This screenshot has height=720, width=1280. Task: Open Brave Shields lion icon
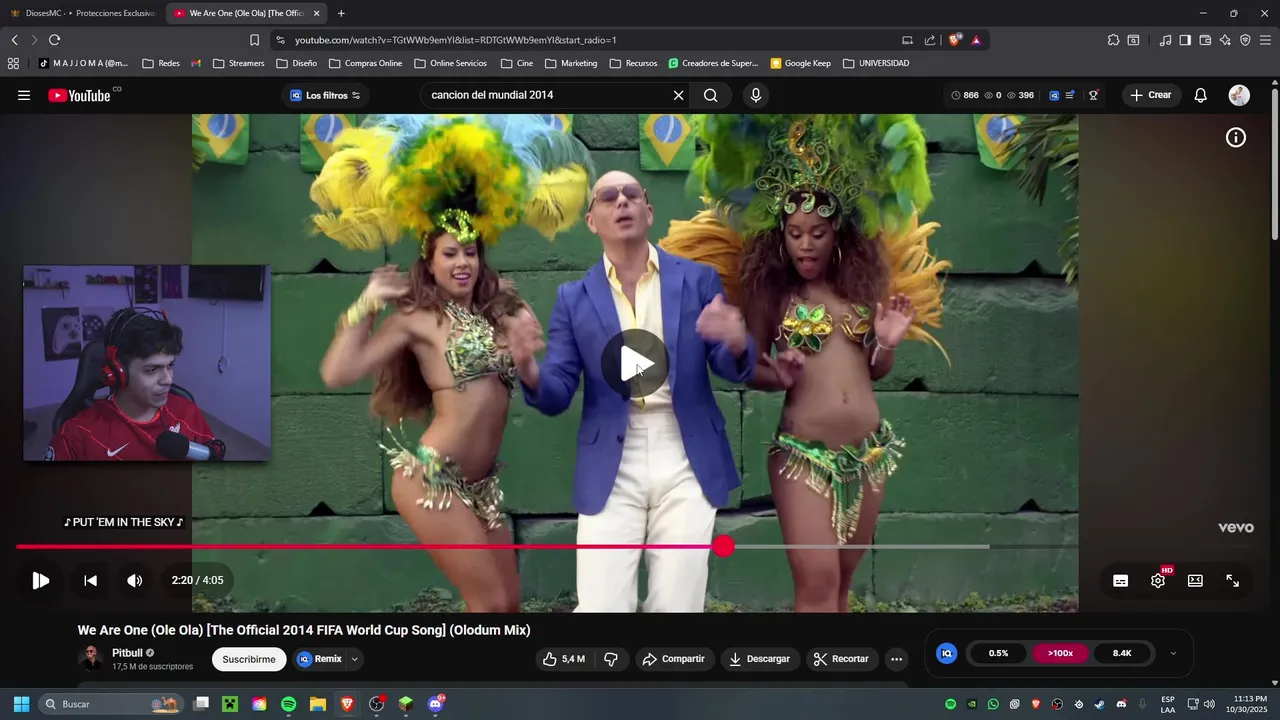[x=955, y=40]
